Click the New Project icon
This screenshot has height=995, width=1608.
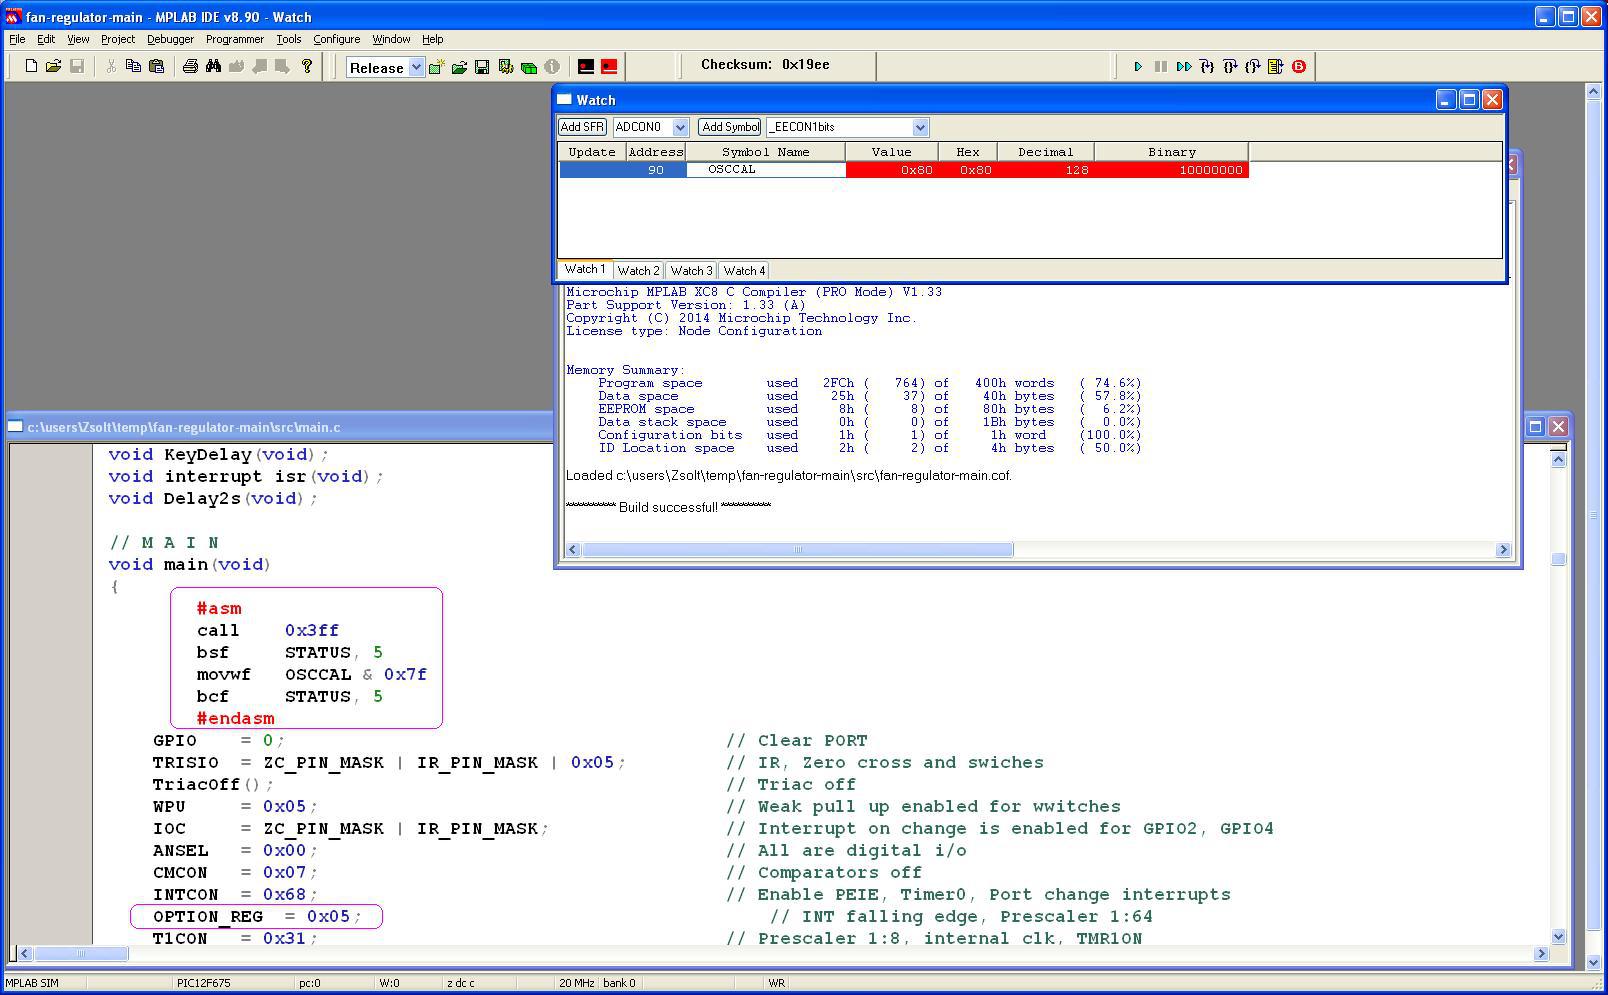(436, 67)
